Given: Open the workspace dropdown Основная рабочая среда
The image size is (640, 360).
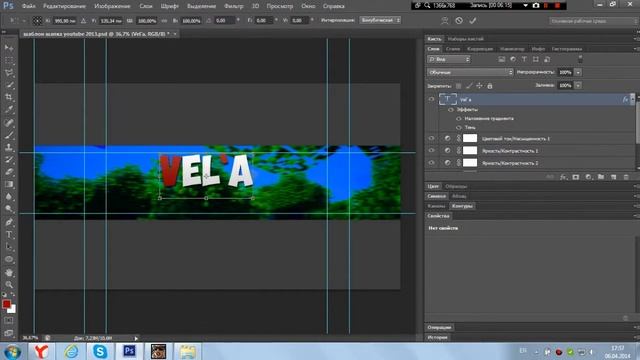Looking at the screenshot, I should coord(592,21).
